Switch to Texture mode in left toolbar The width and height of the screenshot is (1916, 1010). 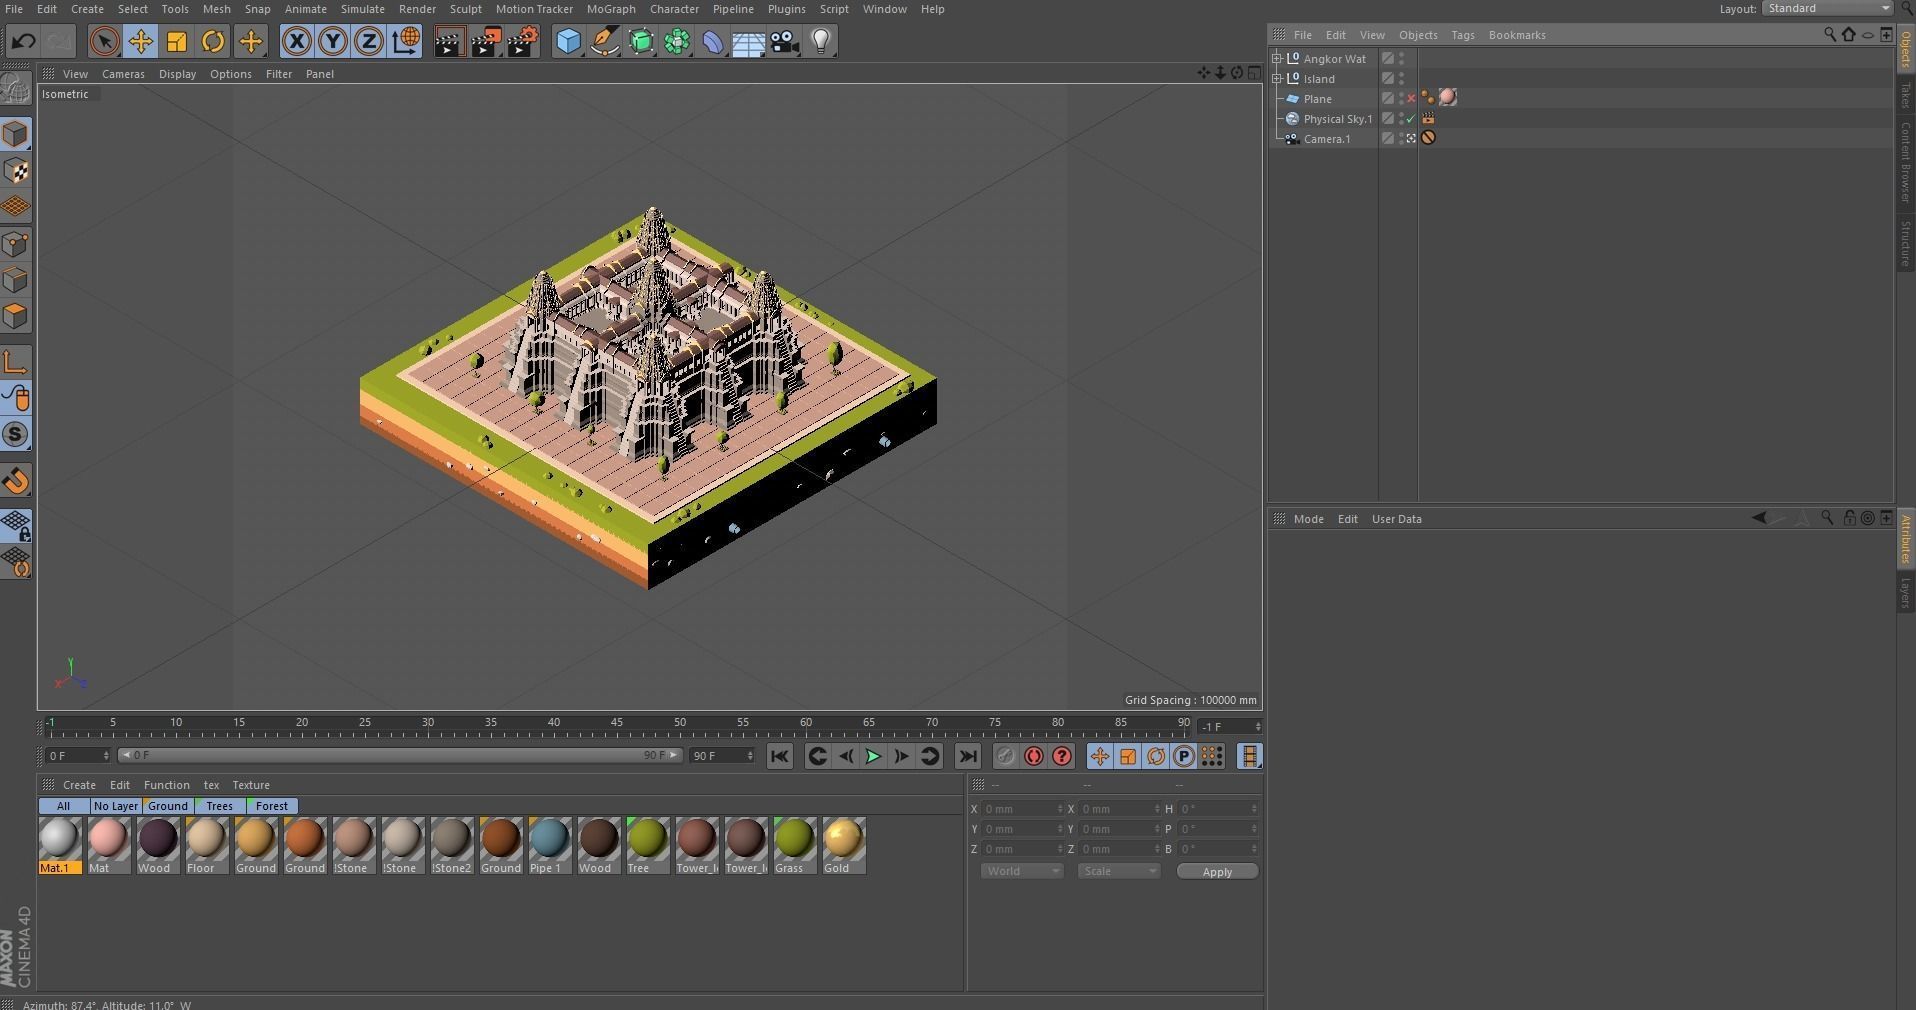click(x=16, y=171)
